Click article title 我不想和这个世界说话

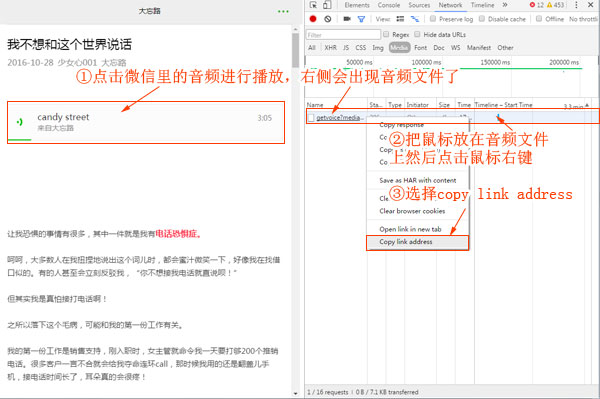(x=69, y=44)
